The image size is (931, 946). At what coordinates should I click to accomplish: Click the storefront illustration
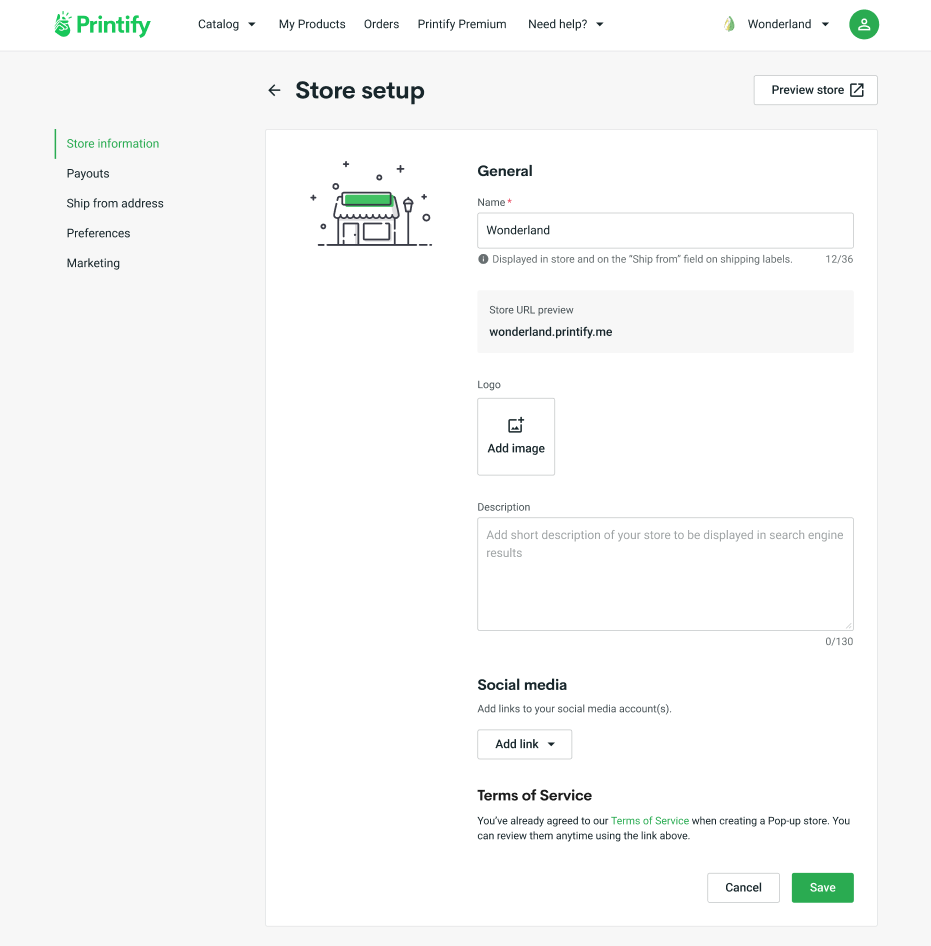[371, 207]
